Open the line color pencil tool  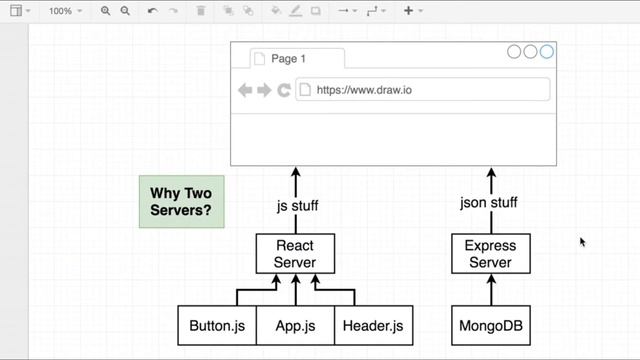pos(296,11)
